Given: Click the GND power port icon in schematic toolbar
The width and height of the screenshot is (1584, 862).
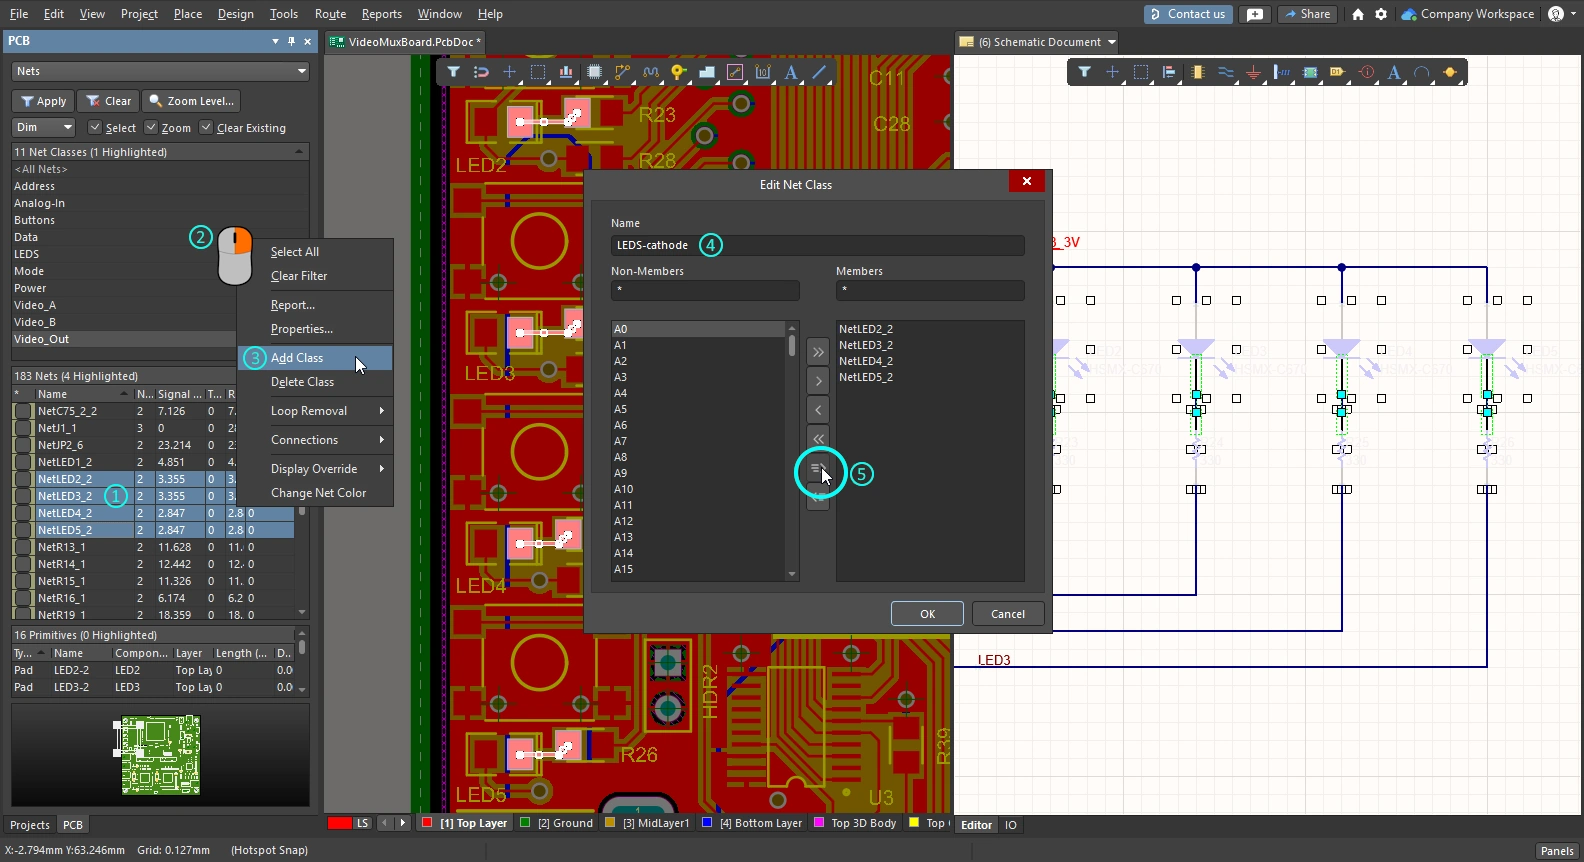Looking at the screenshot, I should [x=1253, y=72].
